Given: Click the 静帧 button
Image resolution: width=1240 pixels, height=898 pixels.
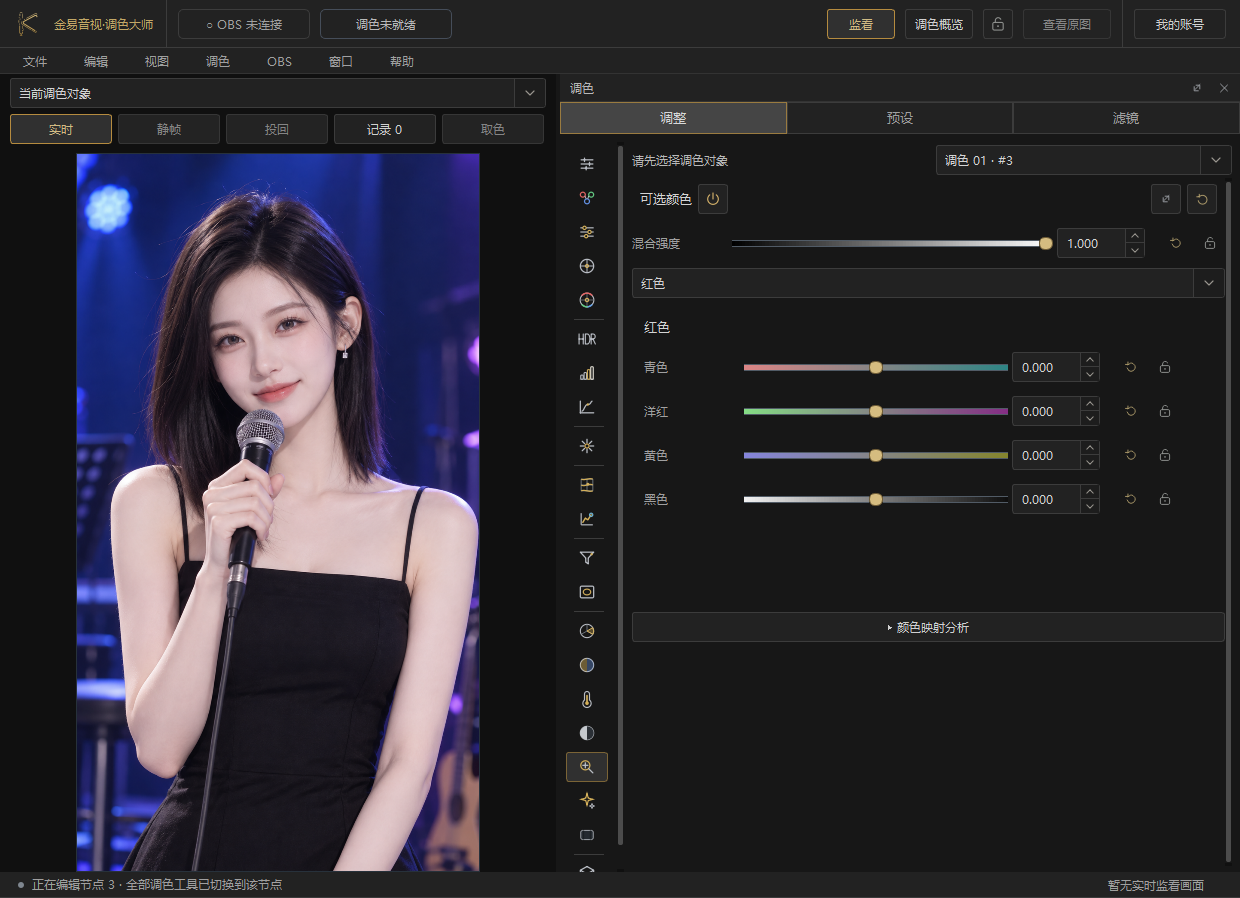Looking at the screenshot, I should click(x=169, y=129).
